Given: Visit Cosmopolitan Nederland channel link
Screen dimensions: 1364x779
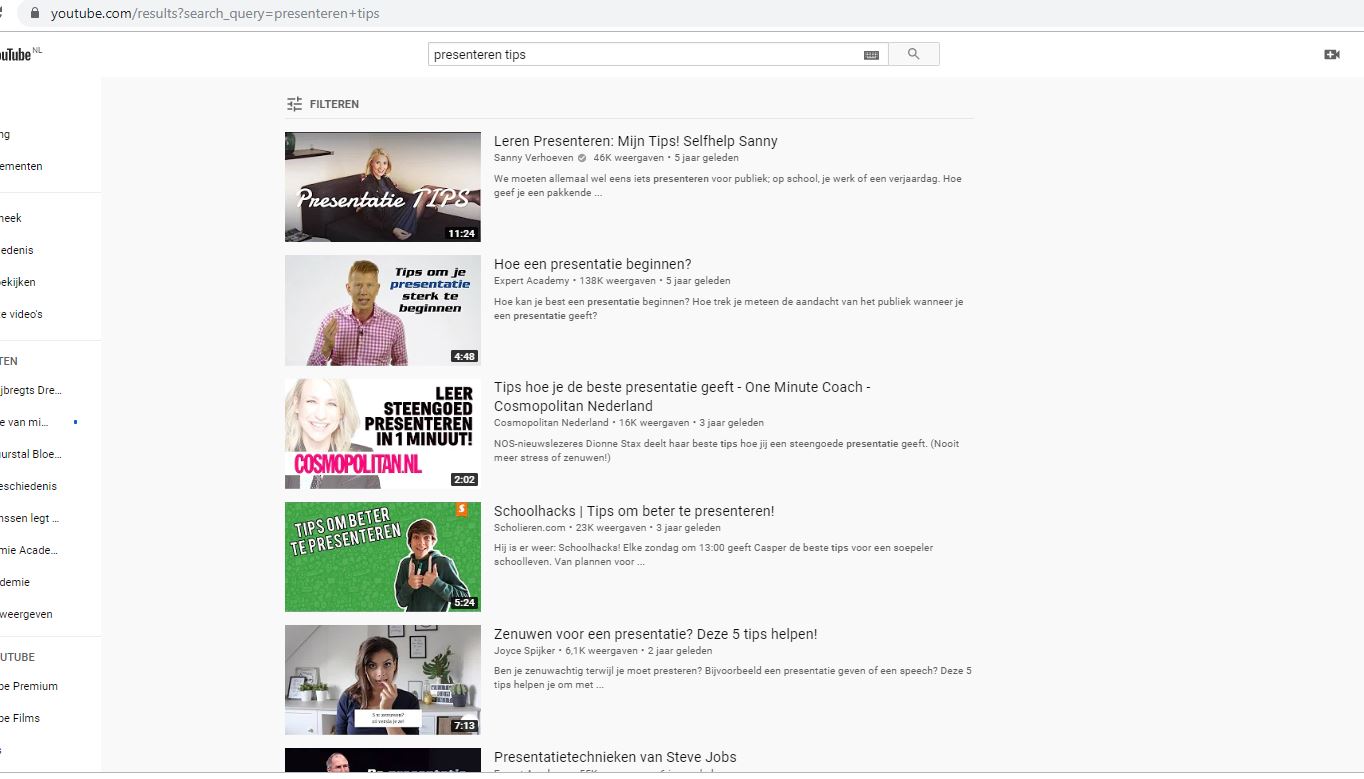Looking at the screenshot, I should pyautogui.click(x=551, y=422).
